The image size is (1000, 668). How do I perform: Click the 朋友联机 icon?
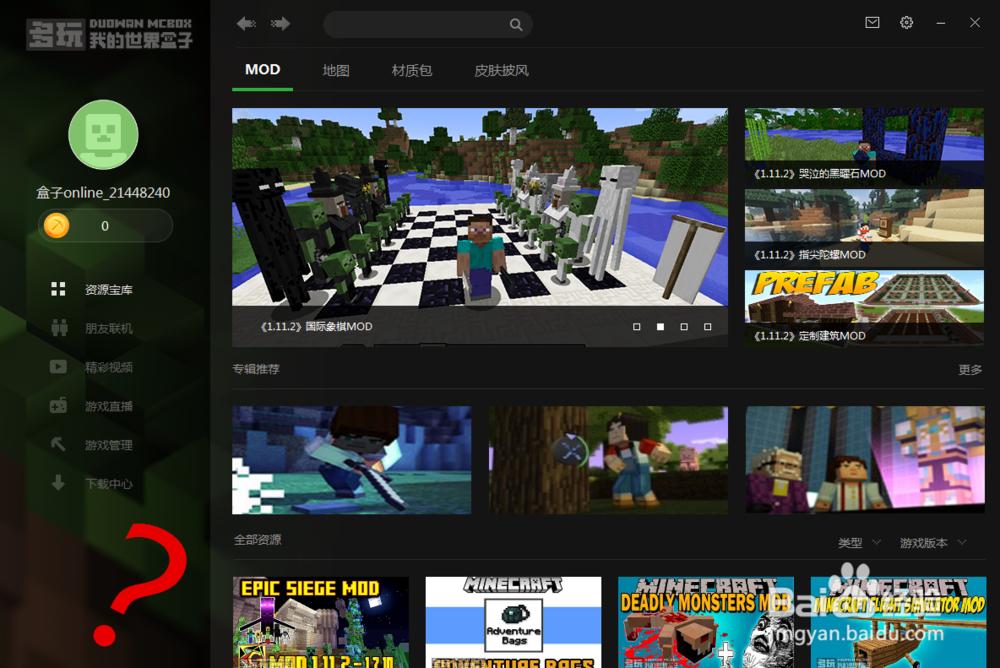(59, 327)
